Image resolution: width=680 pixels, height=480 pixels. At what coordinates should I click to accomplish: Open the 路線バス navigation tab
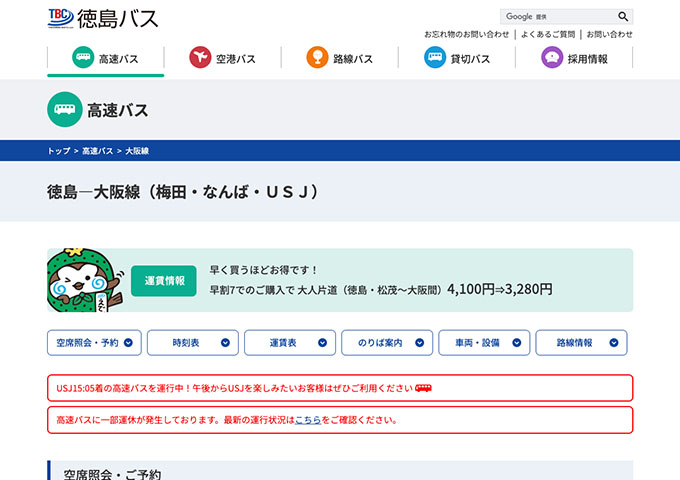340,59
